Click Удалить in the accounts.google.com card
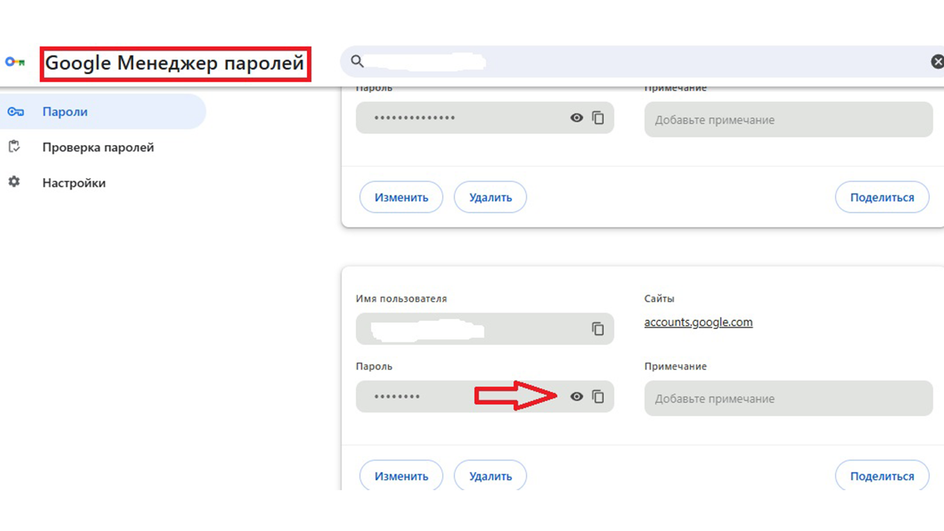This screenshot has width=944, height=531. click(490, 476)
